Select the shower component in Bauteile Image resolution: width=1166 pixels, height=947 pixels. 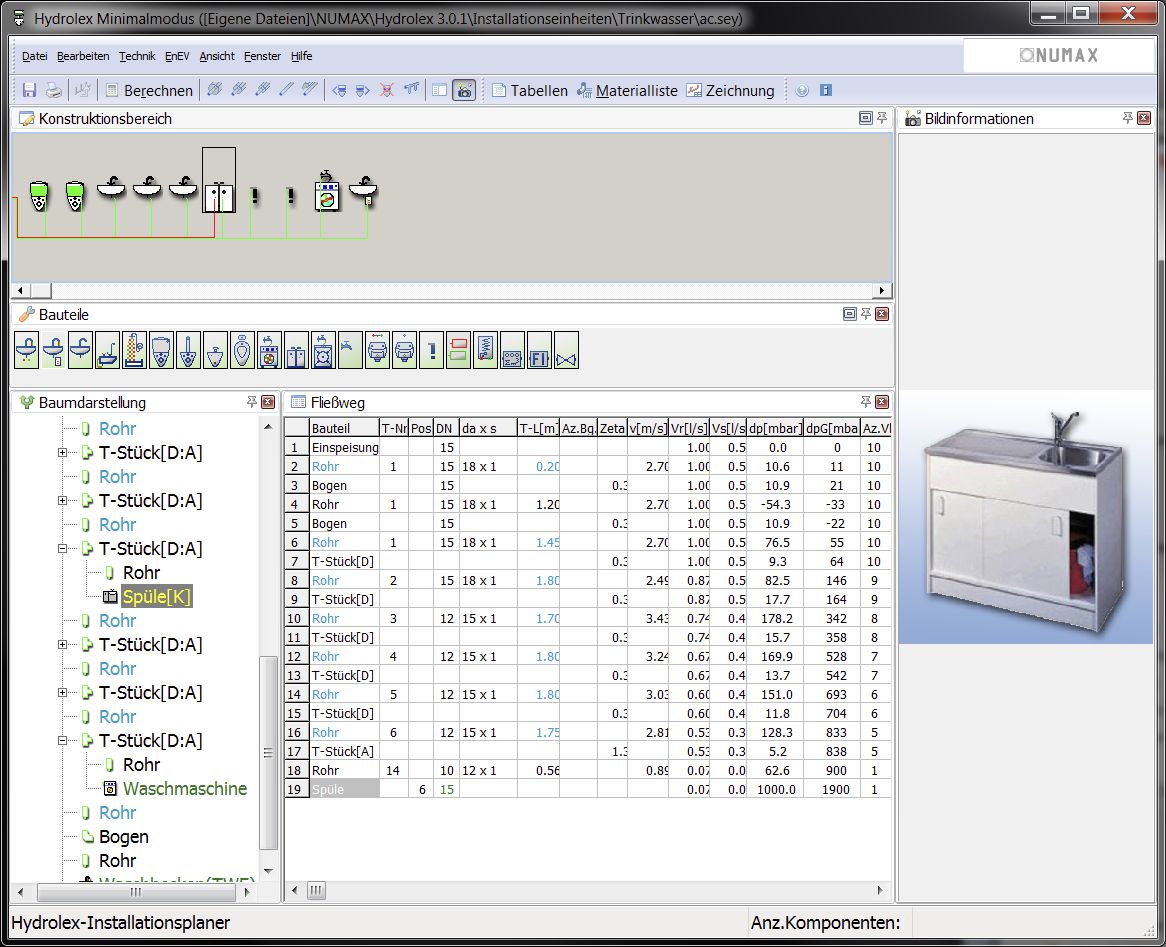[134, 350]
